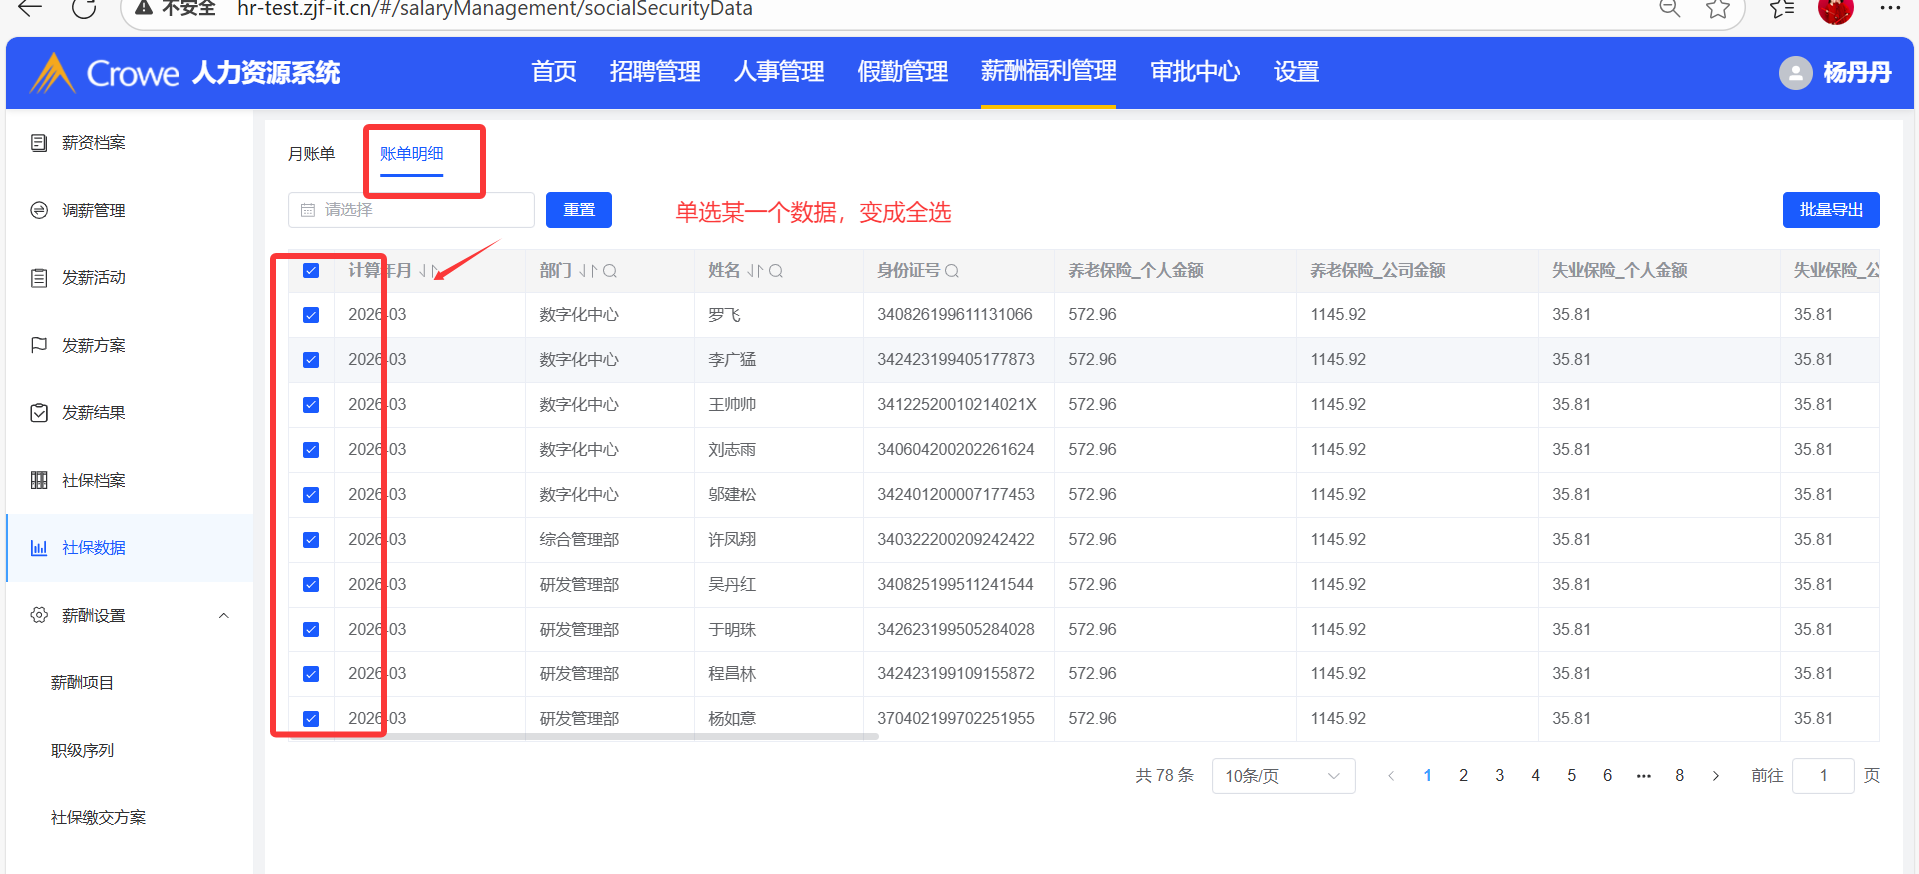
Task: Click the 重置 button
Action: (578, 210)
